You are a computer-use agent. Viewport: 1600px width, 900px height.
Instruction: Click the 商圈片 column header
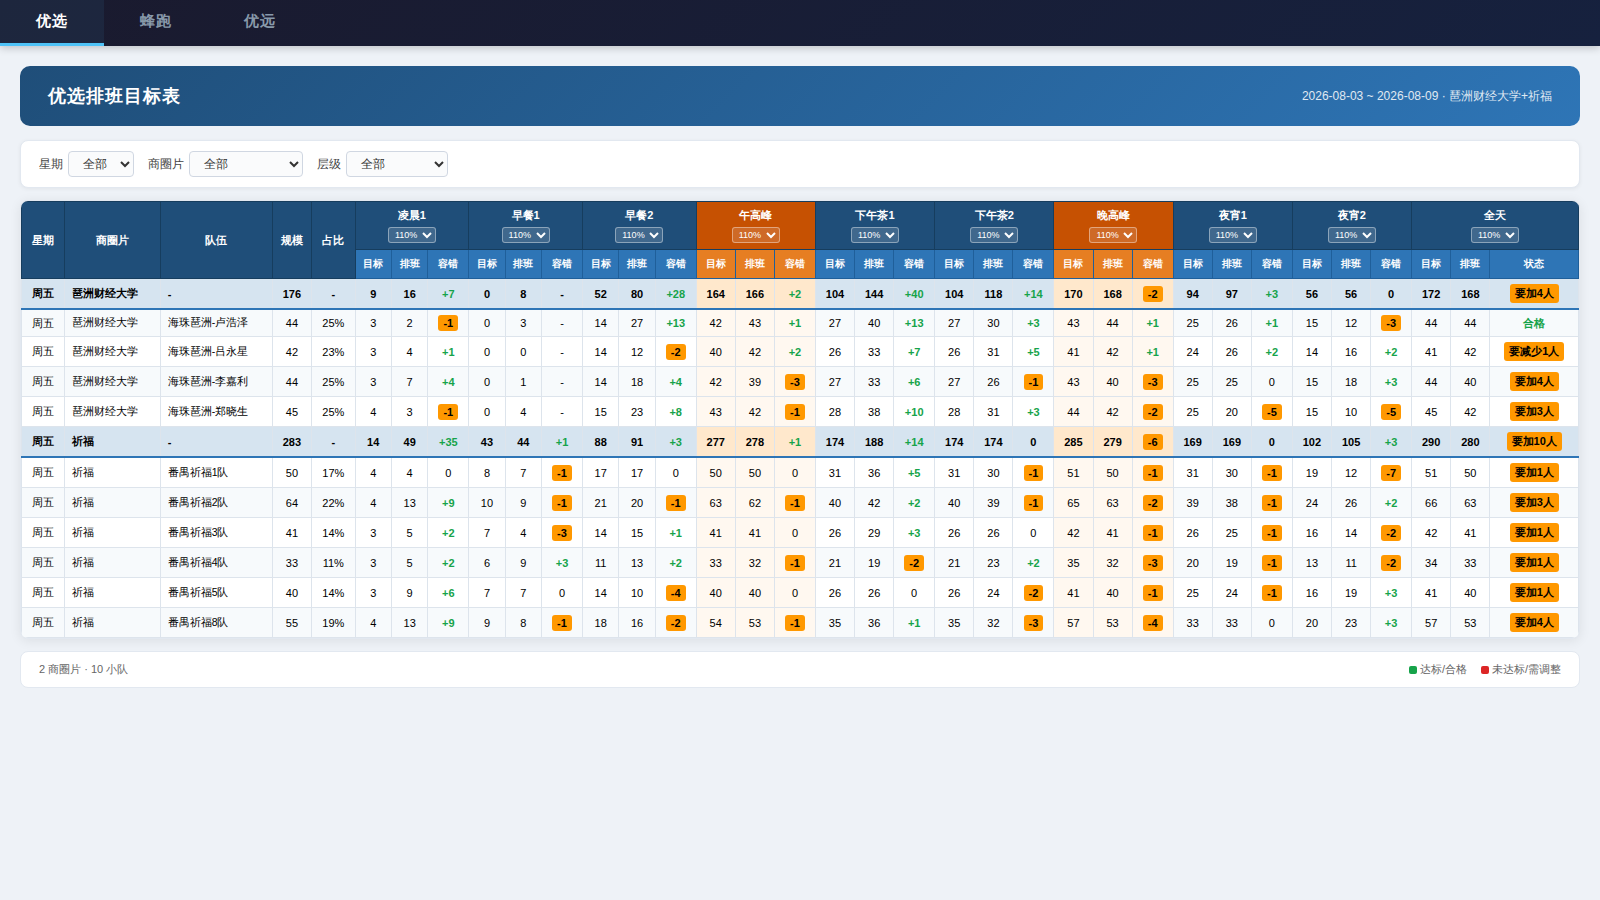112,240
